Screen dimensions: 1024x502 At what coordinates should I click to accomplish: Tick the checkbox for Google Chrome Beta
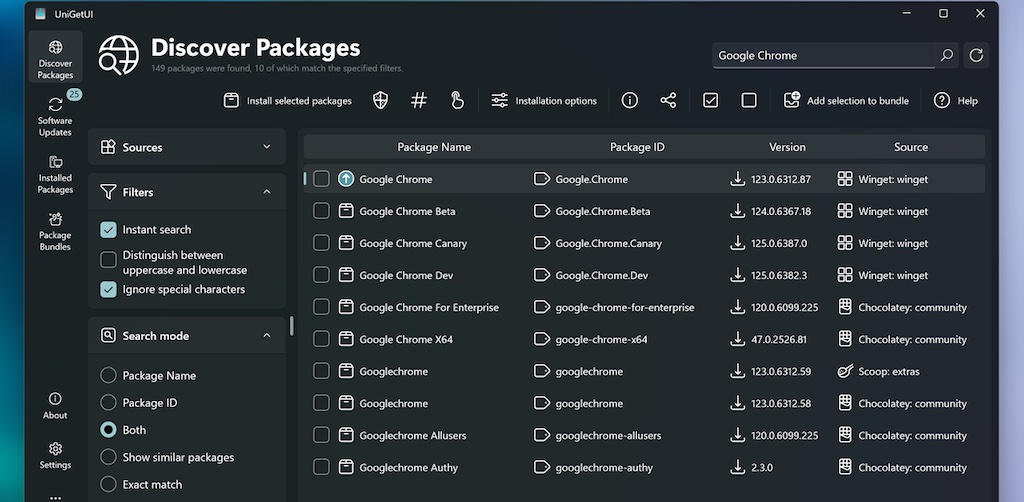(x=321, y=211)
